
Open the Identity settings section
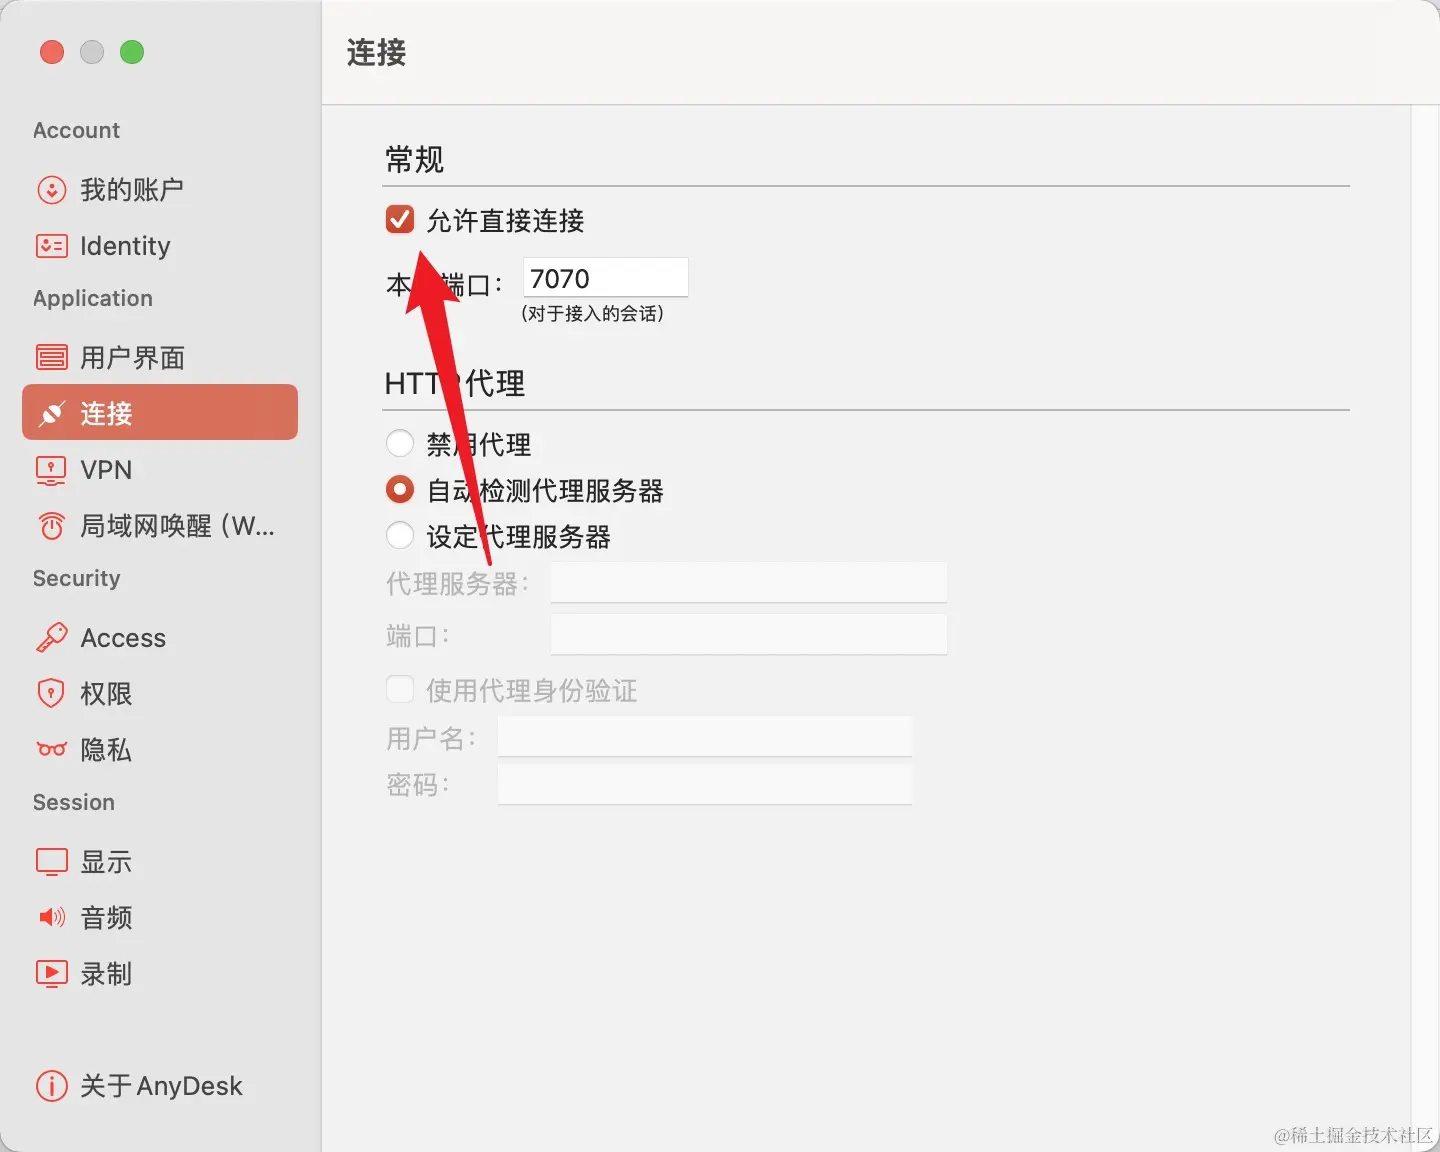point(160,246)
